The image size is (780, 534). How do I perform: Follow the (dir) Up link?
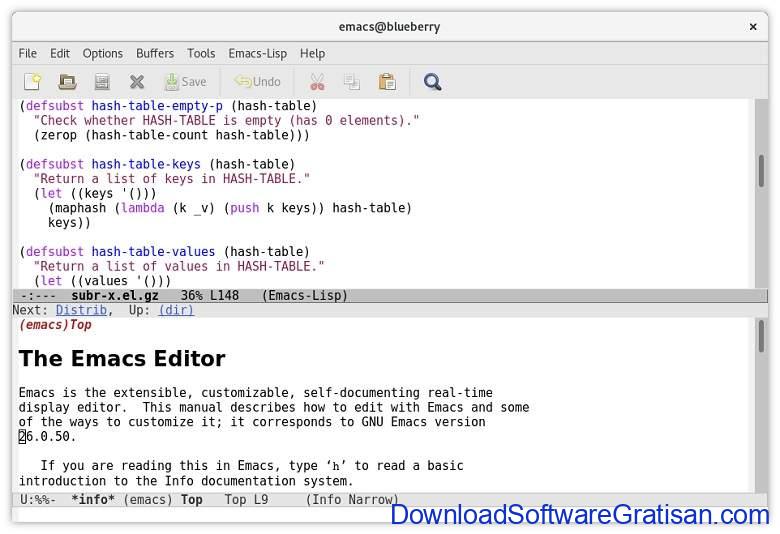pyautogui.click(x=176, y=310)
